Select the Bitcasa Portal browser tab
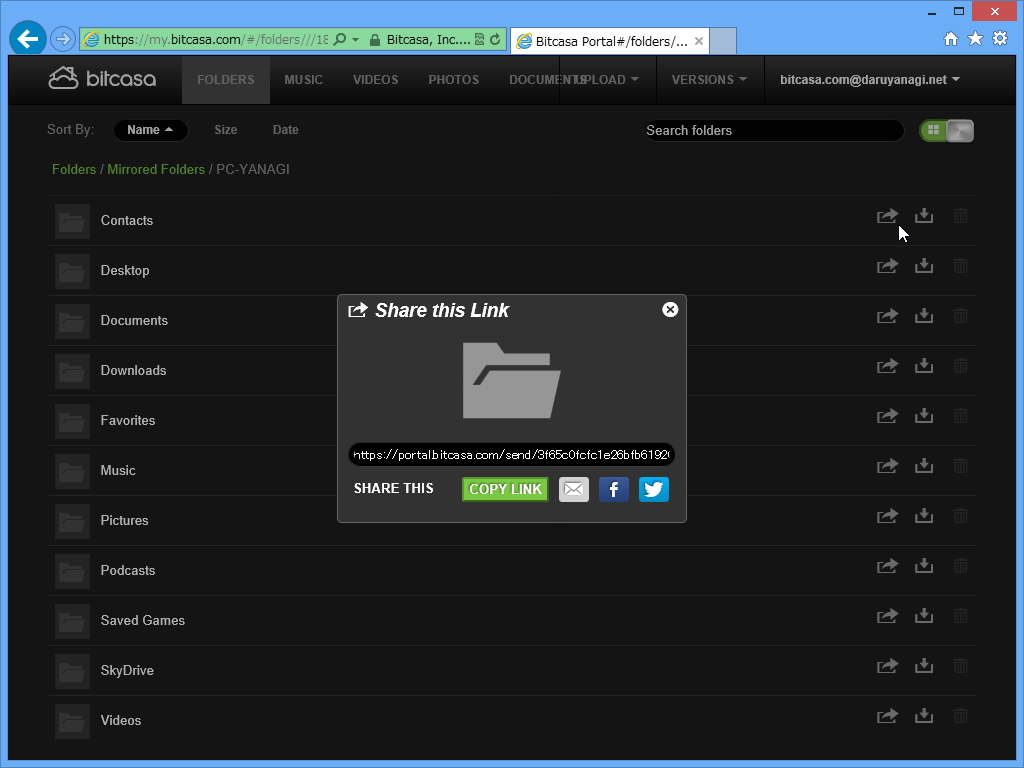The image size is (1024, 768). tap(611, 41)
